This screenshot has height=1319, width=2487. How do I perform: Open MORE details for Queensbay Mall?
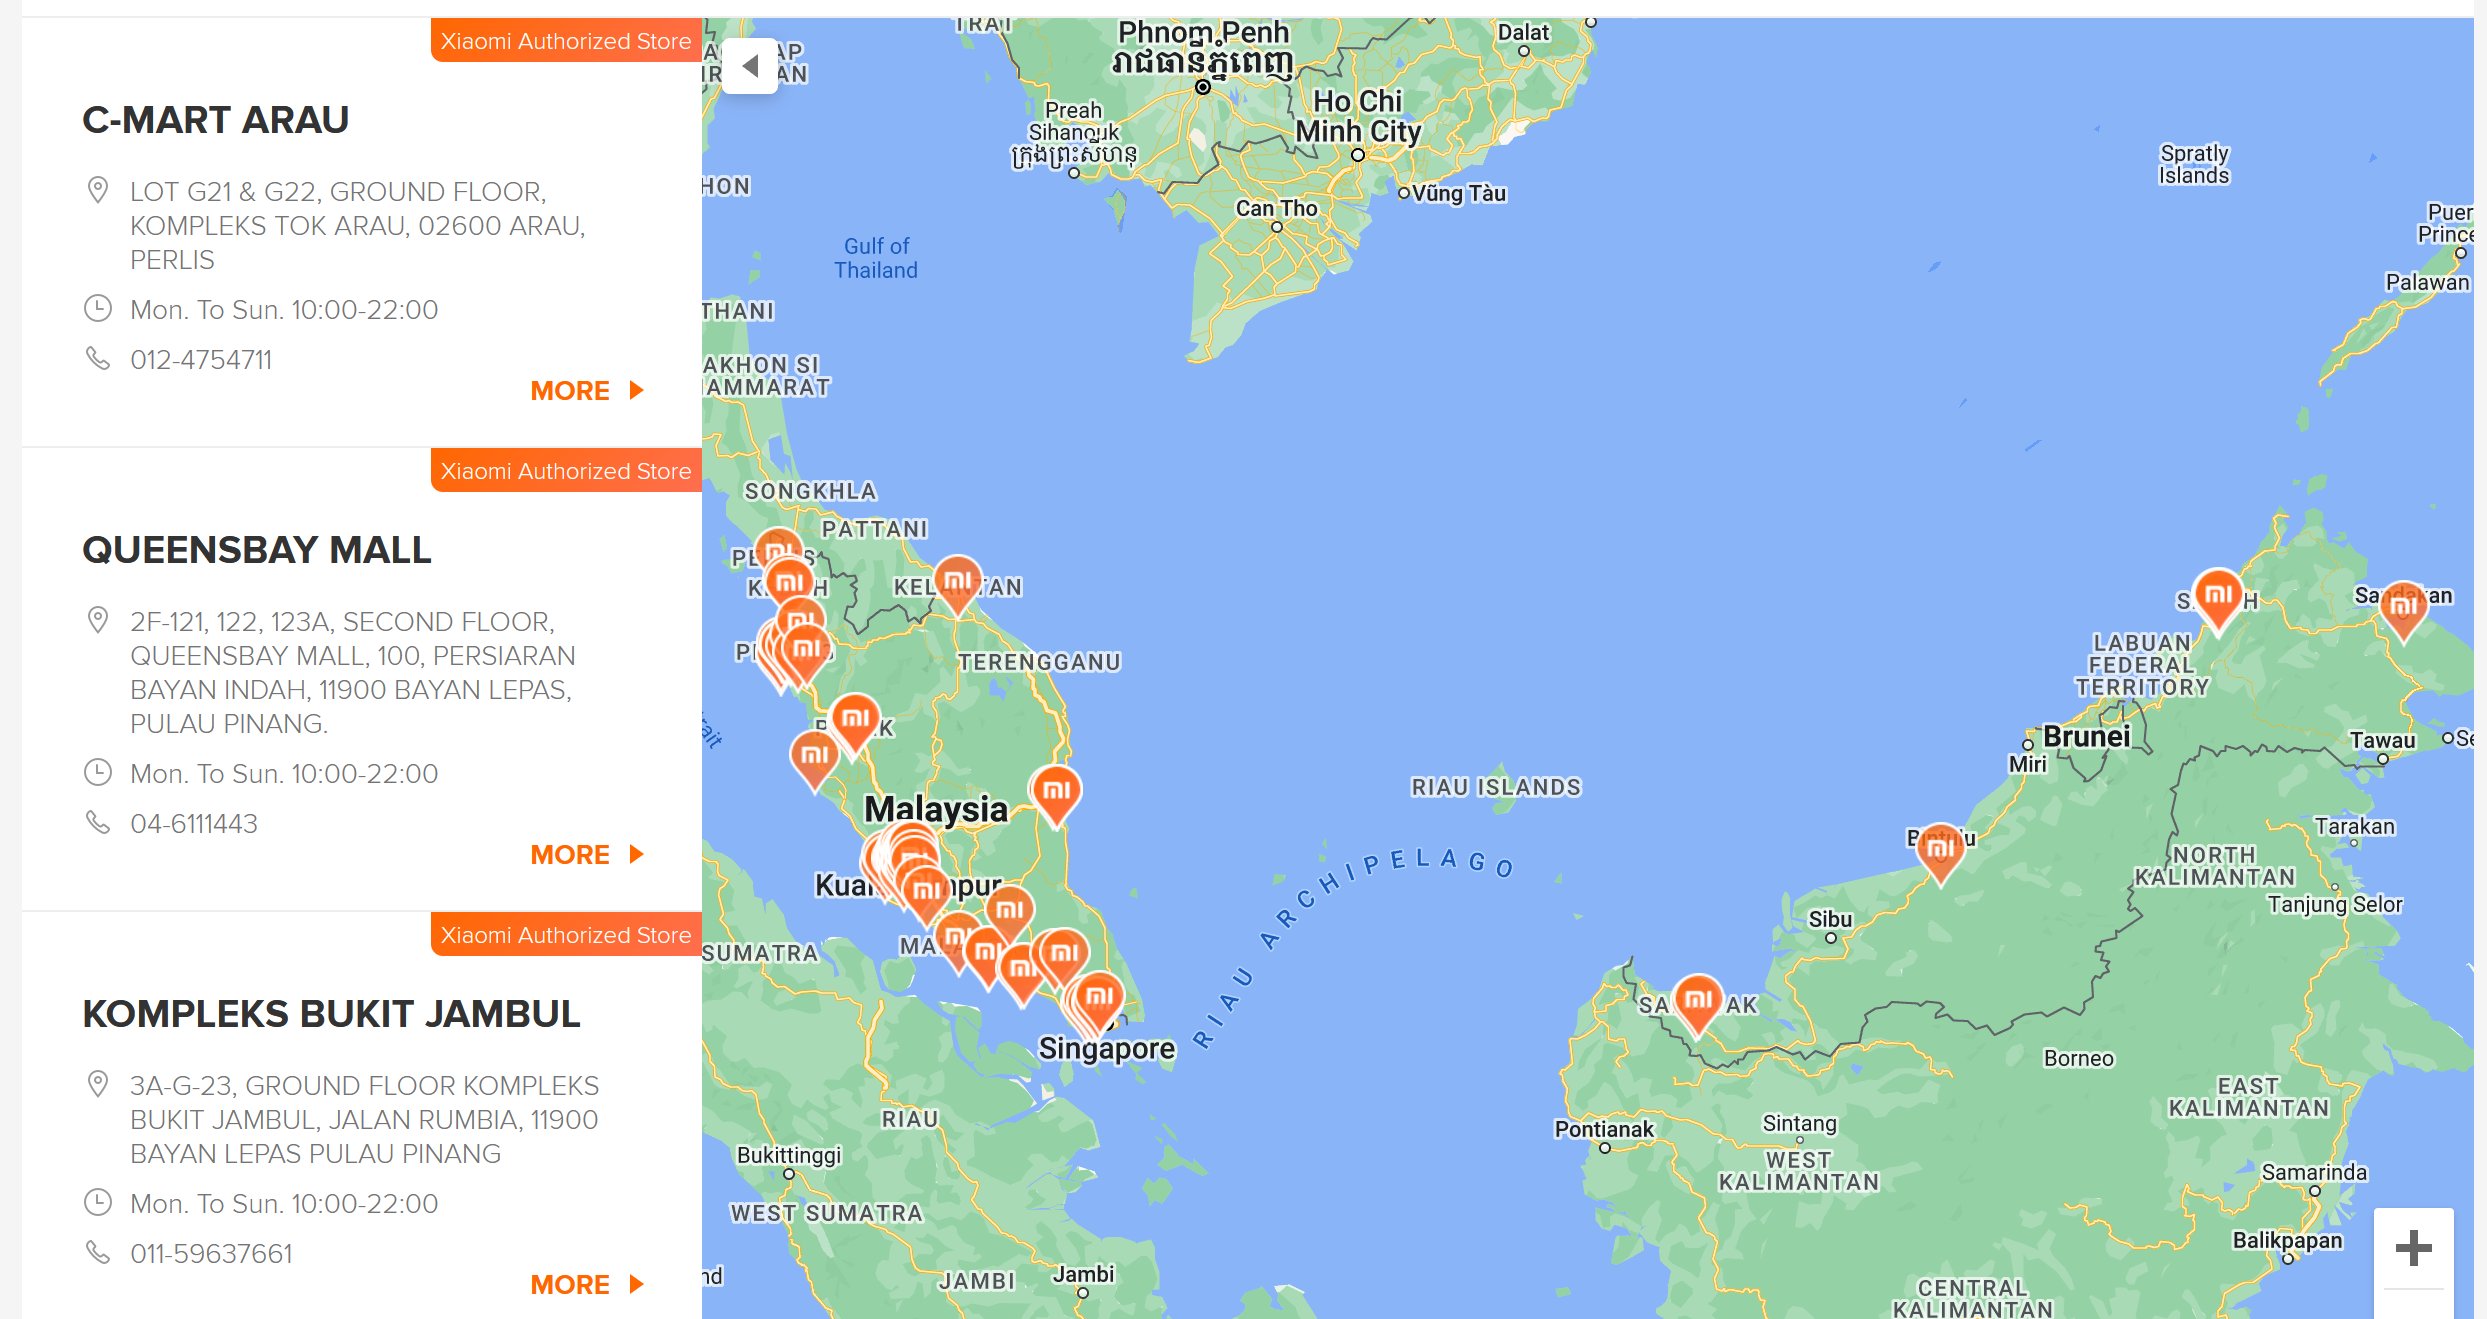[587, 854]
